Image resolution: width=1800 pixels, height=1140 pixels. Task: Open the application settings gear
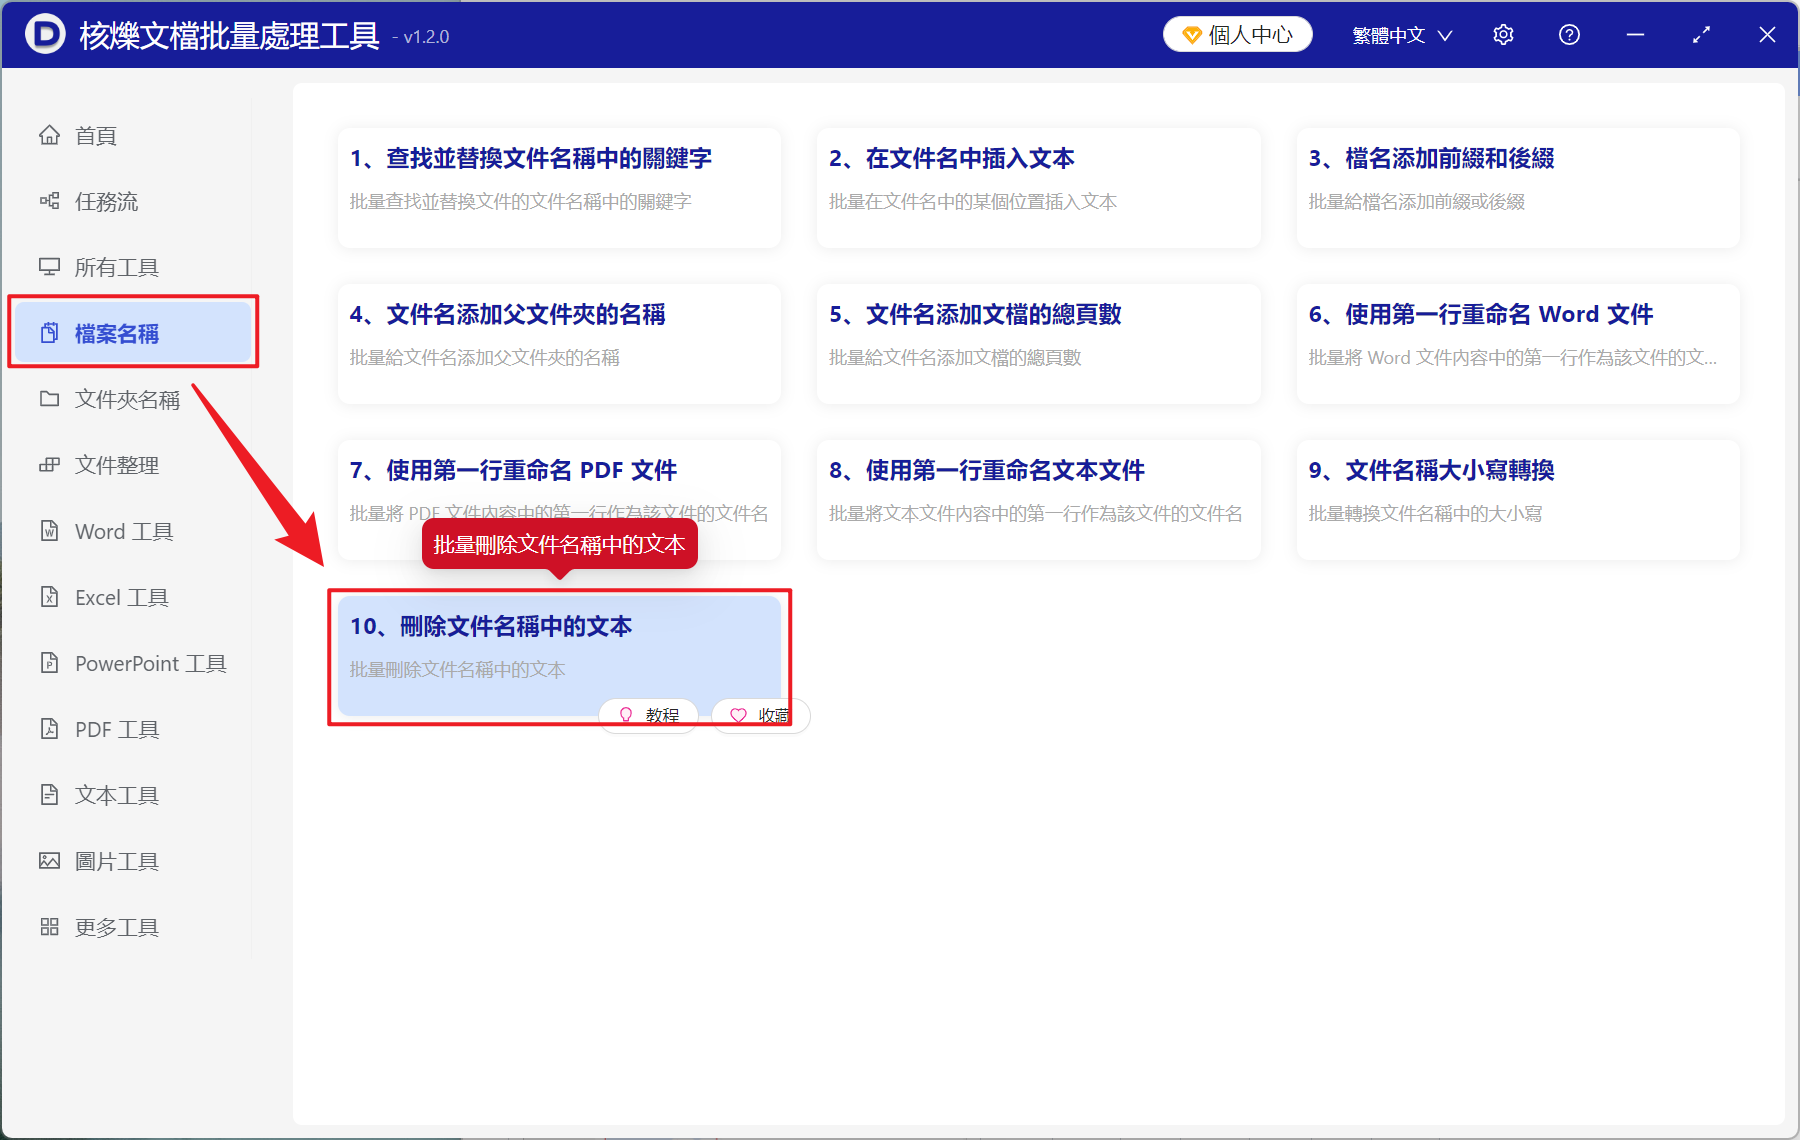click(x=1503, y=34)
